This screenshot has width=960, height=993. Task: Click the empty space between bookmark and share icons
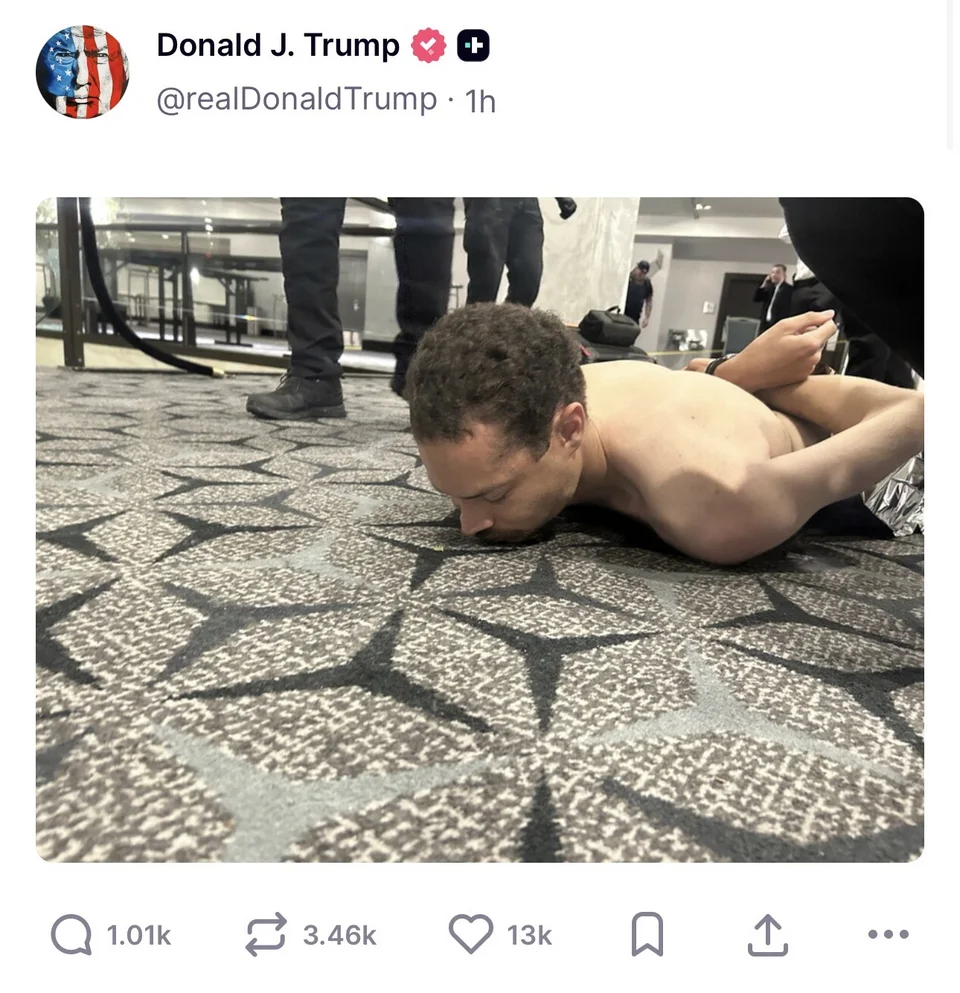coord(705,934)
